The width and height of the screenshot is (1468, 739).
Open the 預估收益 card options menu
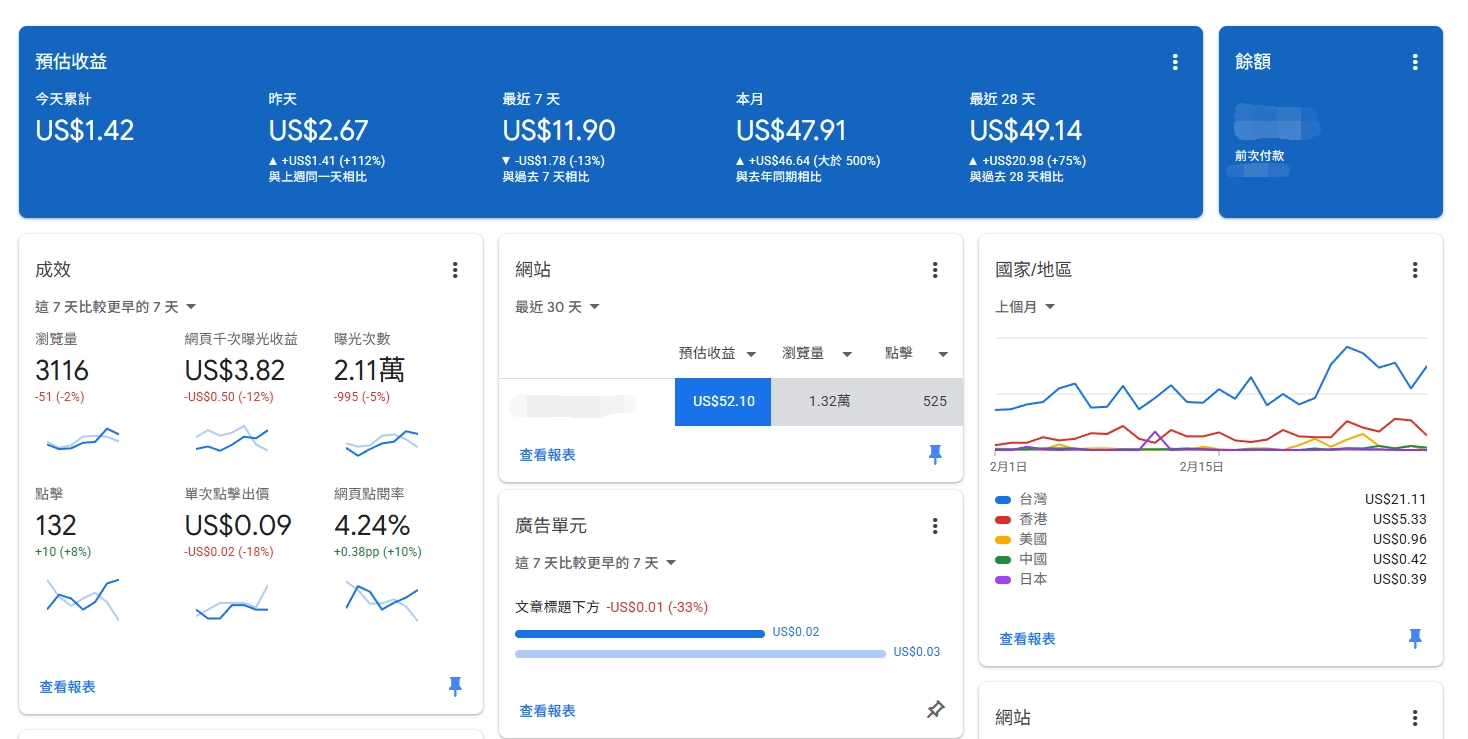point(1174,61)
